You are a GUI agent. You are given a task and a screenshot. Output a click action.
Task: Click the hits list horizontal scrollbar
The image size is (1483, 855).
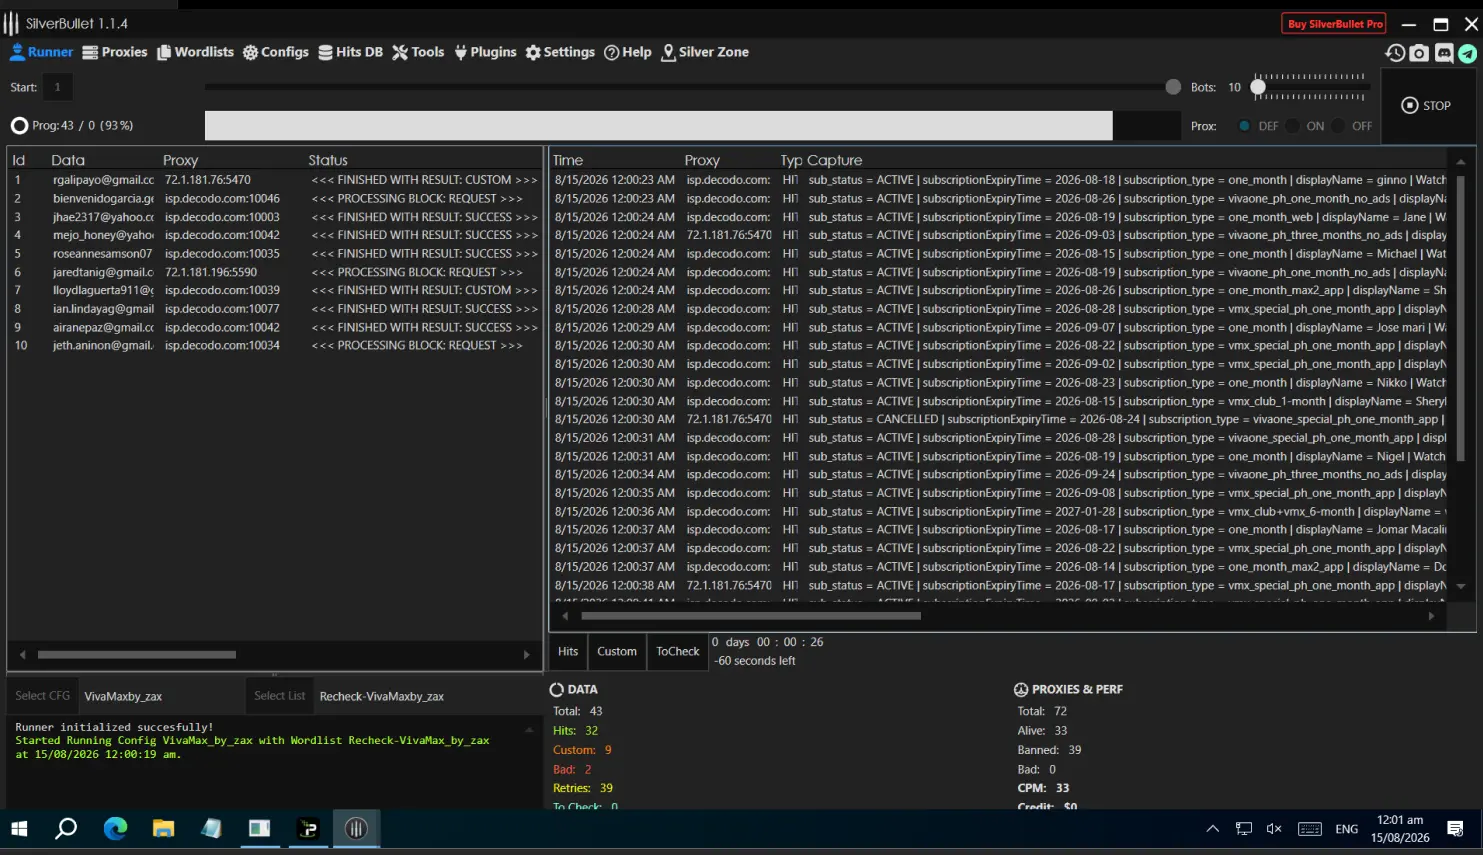pos(751,616)
